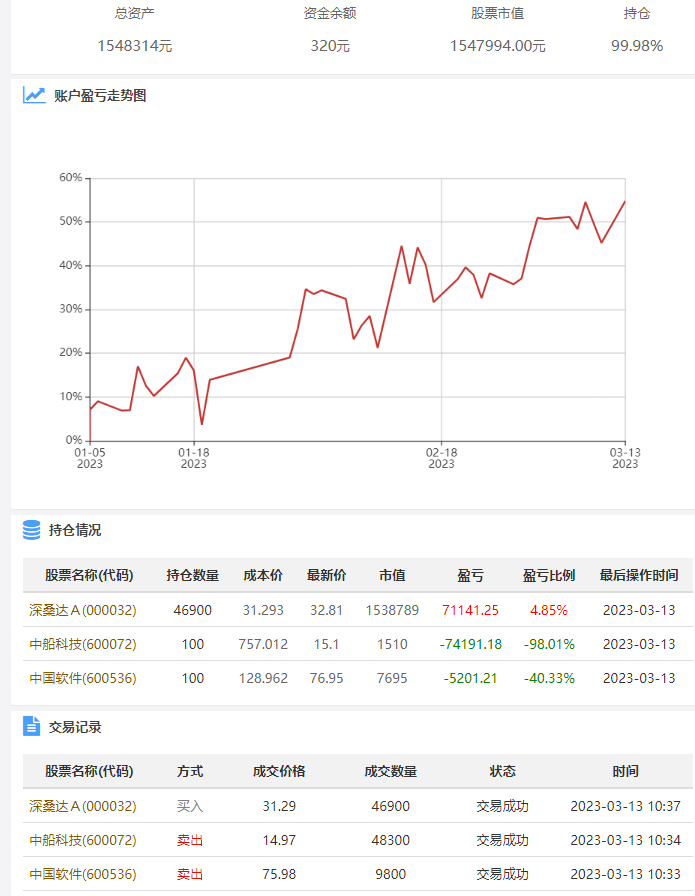Select the 账户盈亏走势图 section title
Image resolution: width=695 pixels, height=896 pixels.
click(100, 95)
